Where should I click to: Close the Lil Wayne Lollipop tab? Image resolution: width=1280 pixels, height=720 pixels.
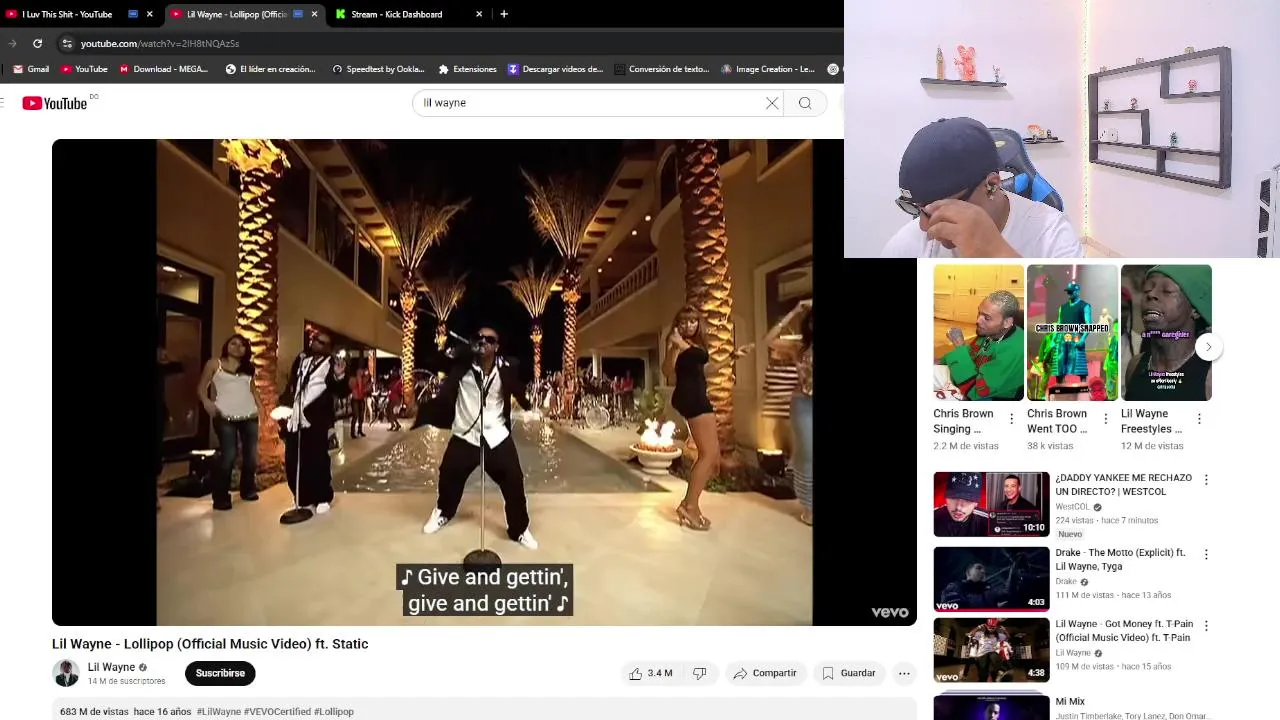click(x=315, y=14)
